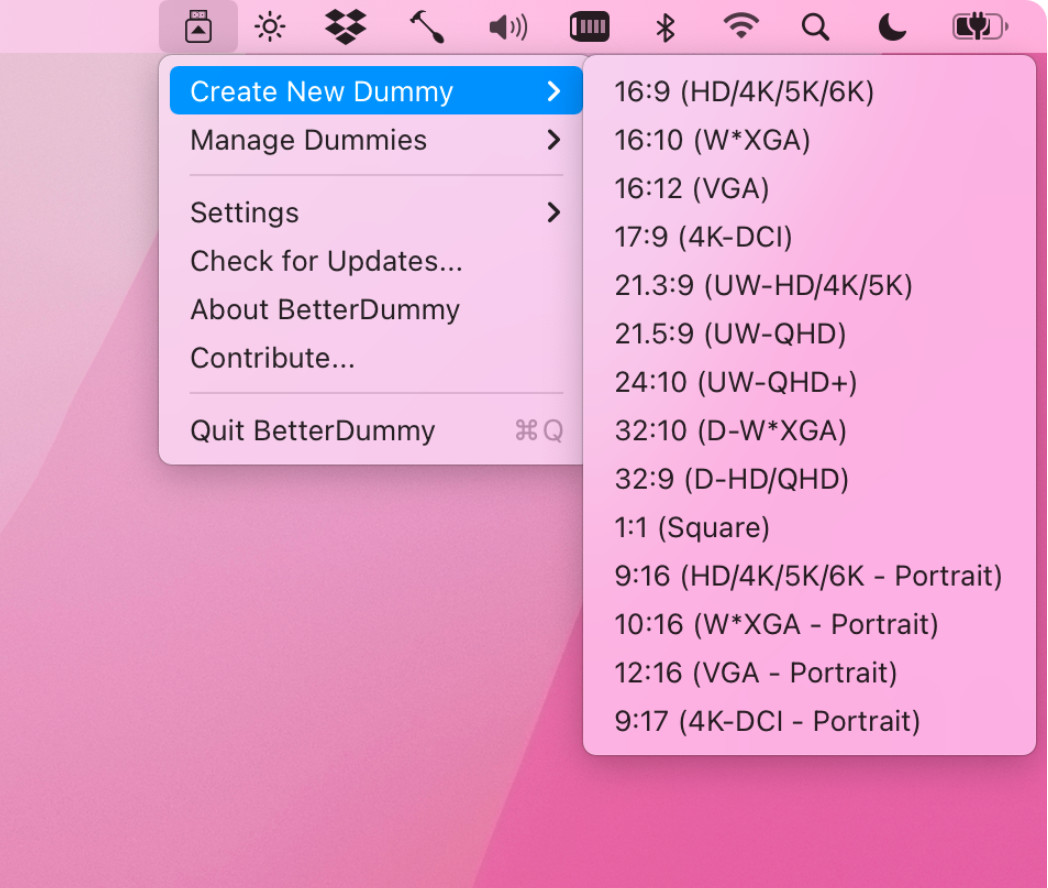The width and height of the screenshot is (1048, 888).
Task: Create a 16:12 (VGA) dummy
Action: pyautogui.click(x=809, y=188)
